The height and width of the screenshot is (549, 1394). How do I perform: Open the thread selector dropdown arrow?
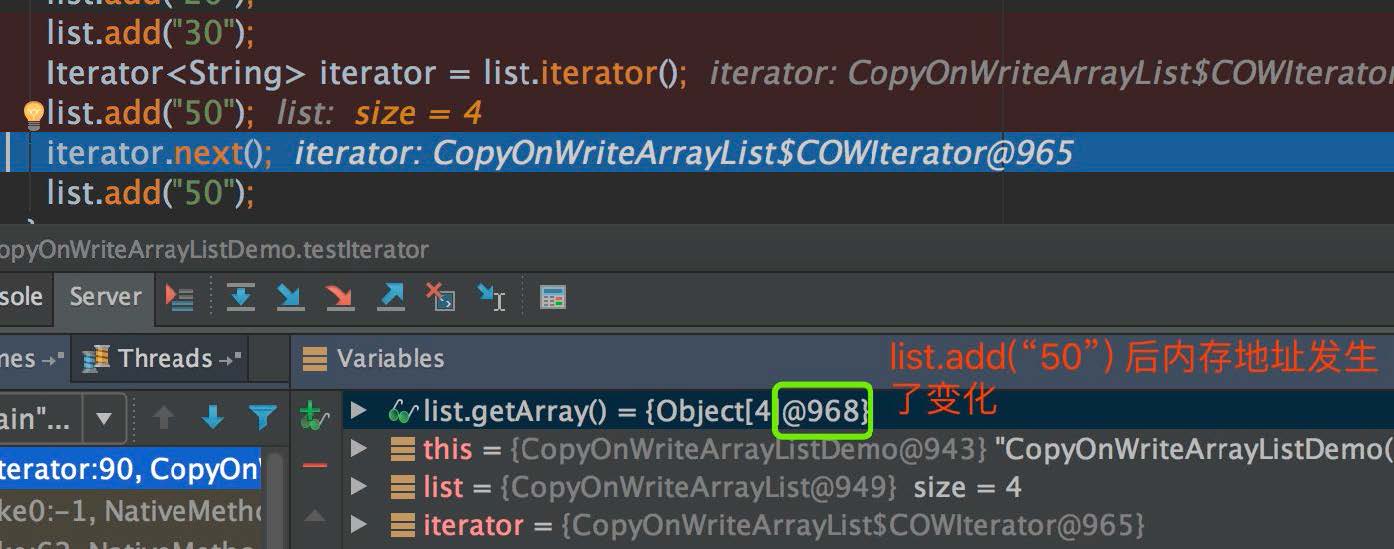coord(104,417)
